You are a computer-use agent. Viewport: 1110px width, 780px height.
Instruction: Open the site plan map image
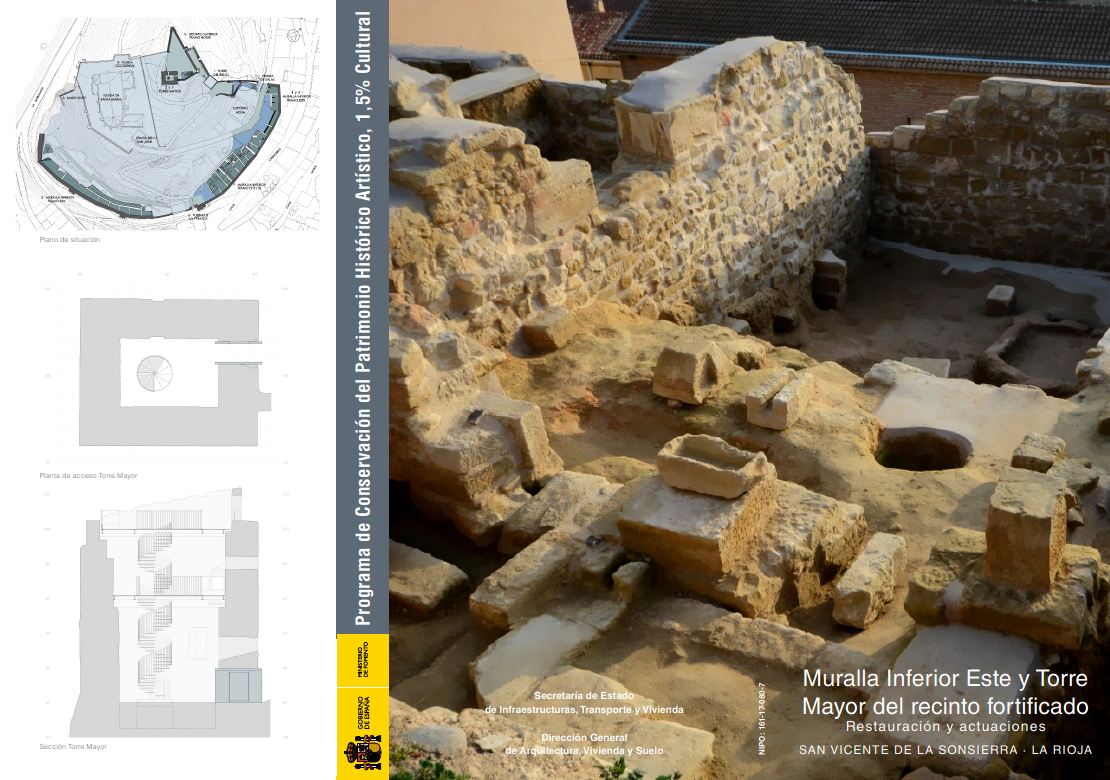[x=168, y=125]
